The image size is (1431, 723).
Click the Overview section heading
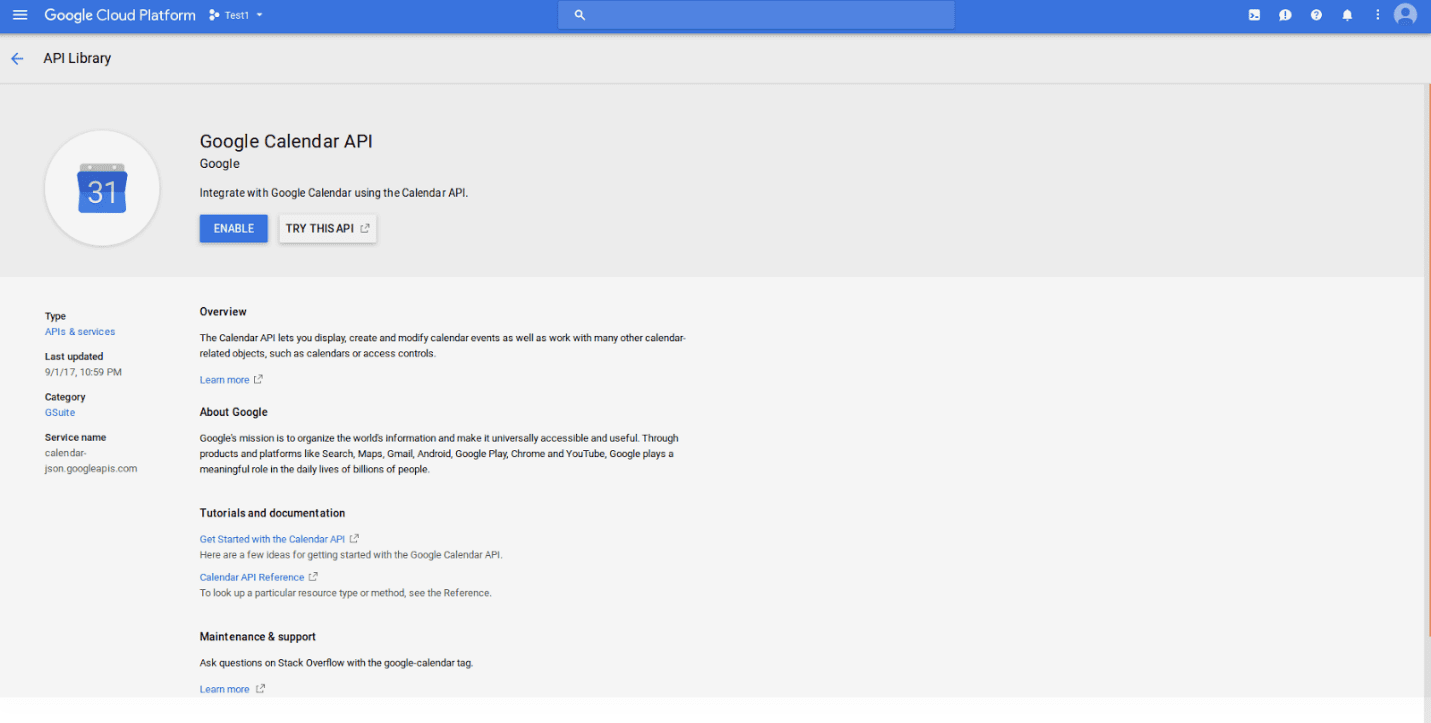pos(223,312)
